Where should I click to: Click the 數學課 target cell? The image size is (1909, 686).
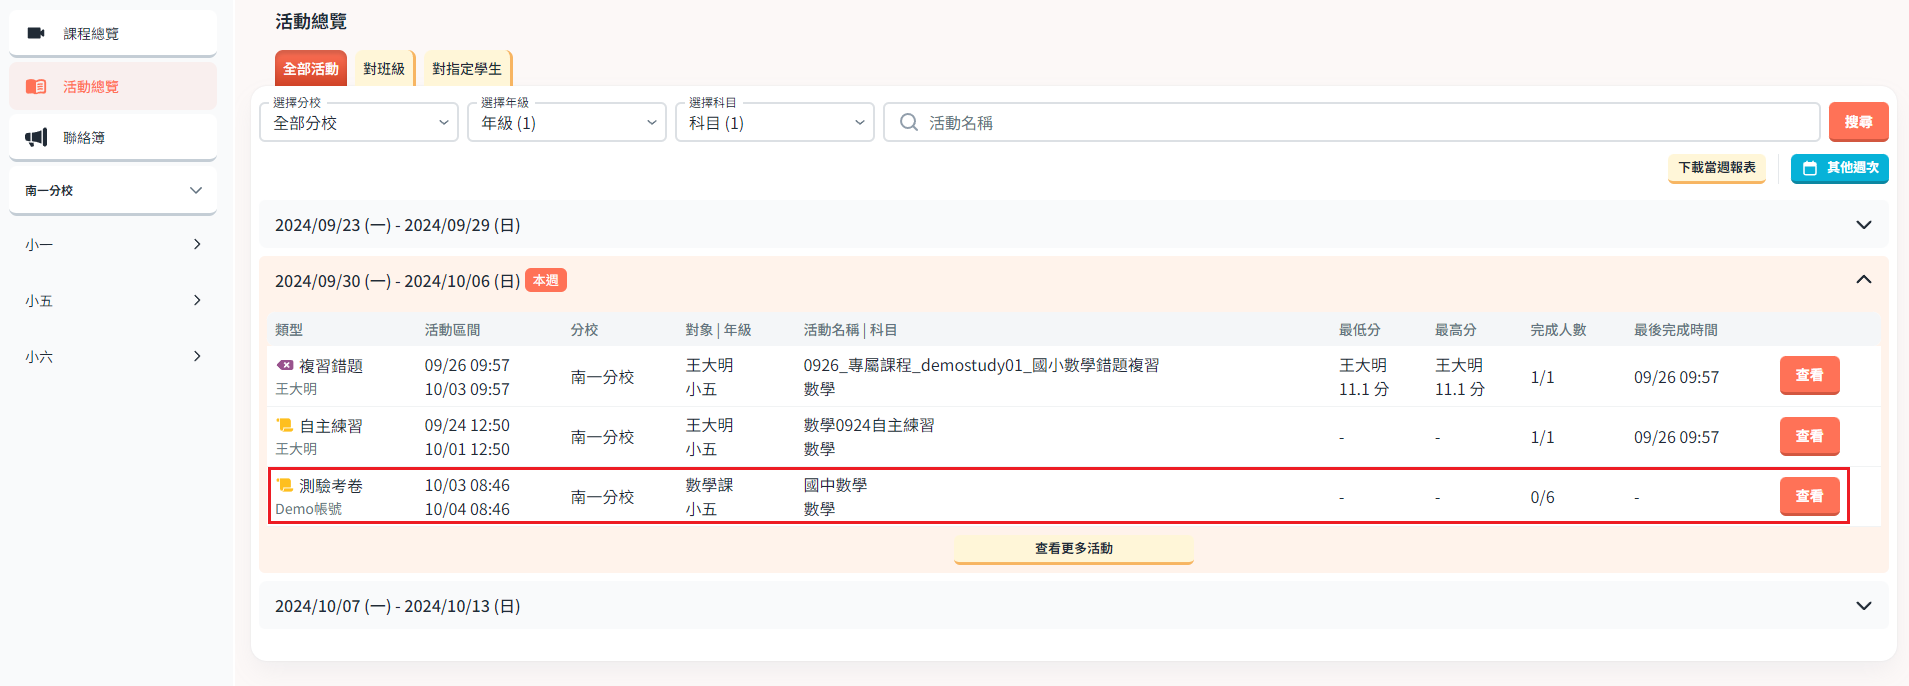click(709, 485)
